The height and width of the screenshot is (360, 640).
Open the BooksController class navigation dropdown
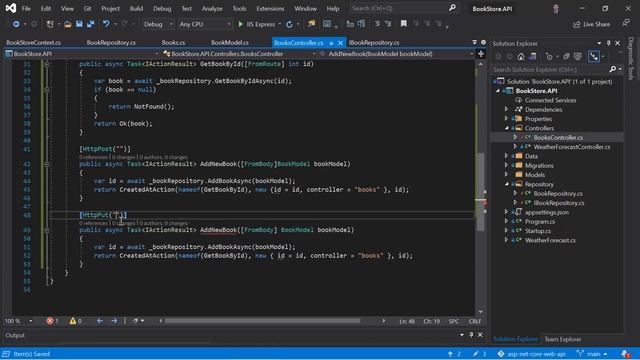tap(239, 54)
